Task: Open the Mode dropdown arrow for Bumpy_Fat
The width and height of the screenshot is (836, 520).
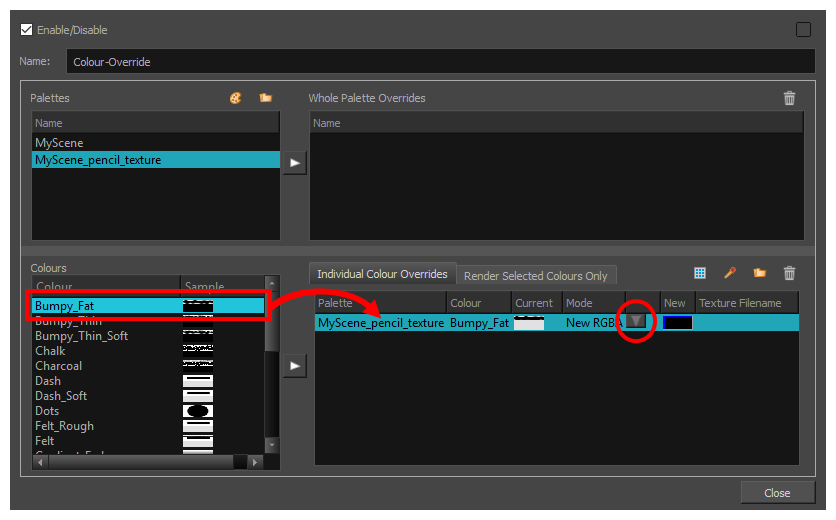Action: coord(636,322)
